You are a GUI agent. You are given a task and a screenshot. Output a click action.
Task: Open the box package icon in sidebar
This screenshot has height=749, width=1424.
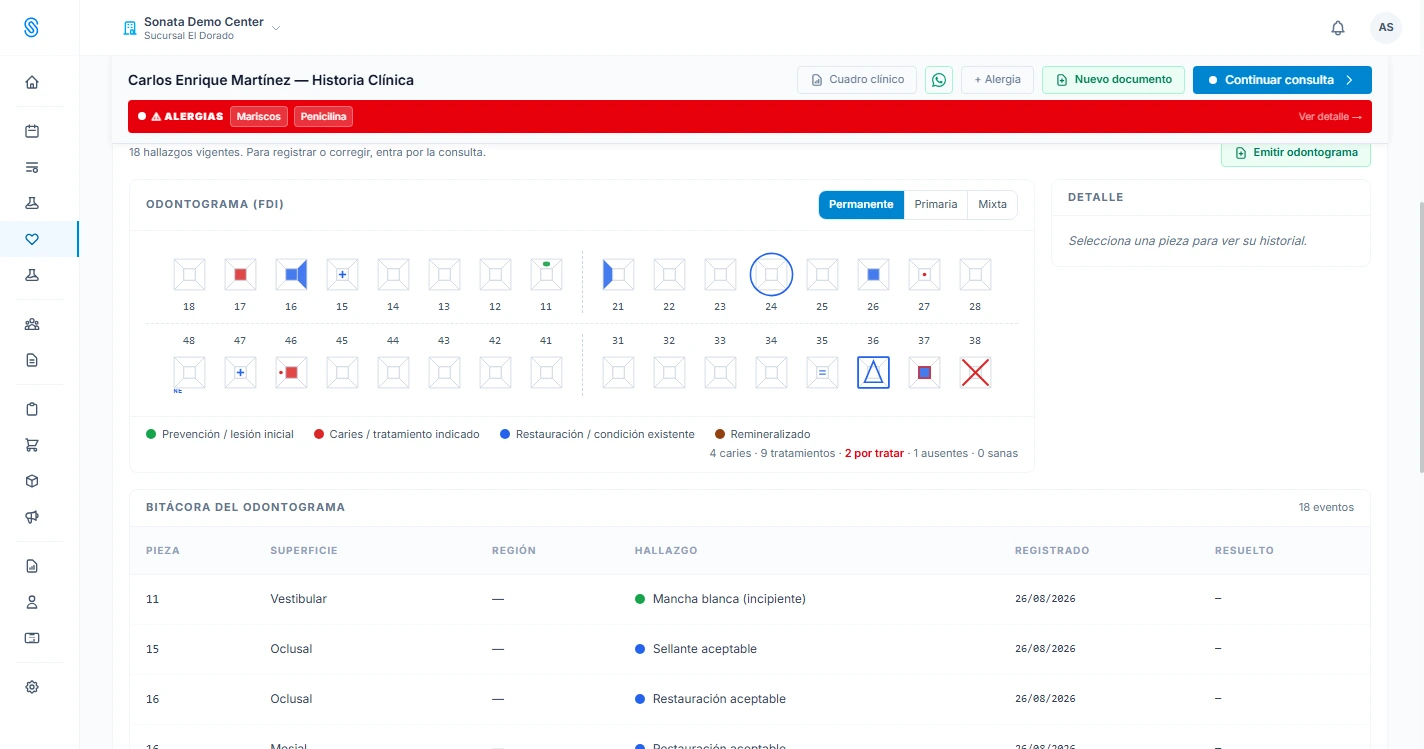tap(32, 481)
